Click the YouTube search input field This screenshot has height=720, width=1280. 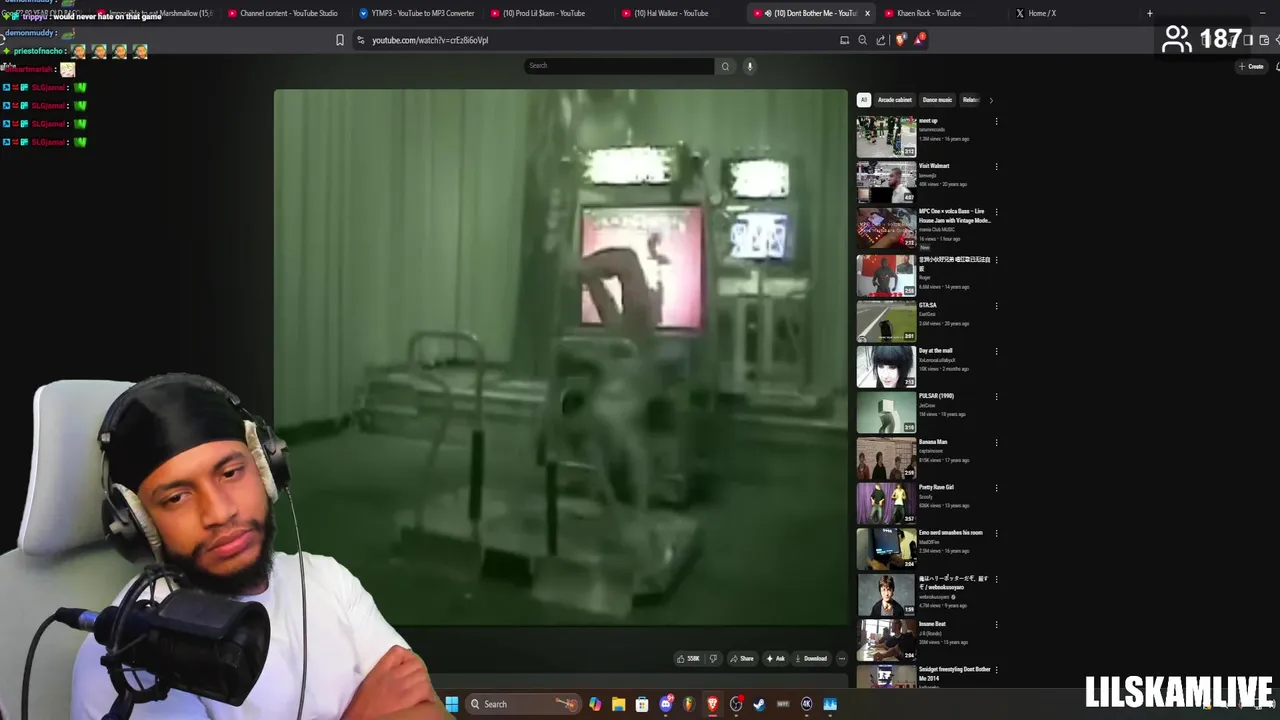(620, 66)
